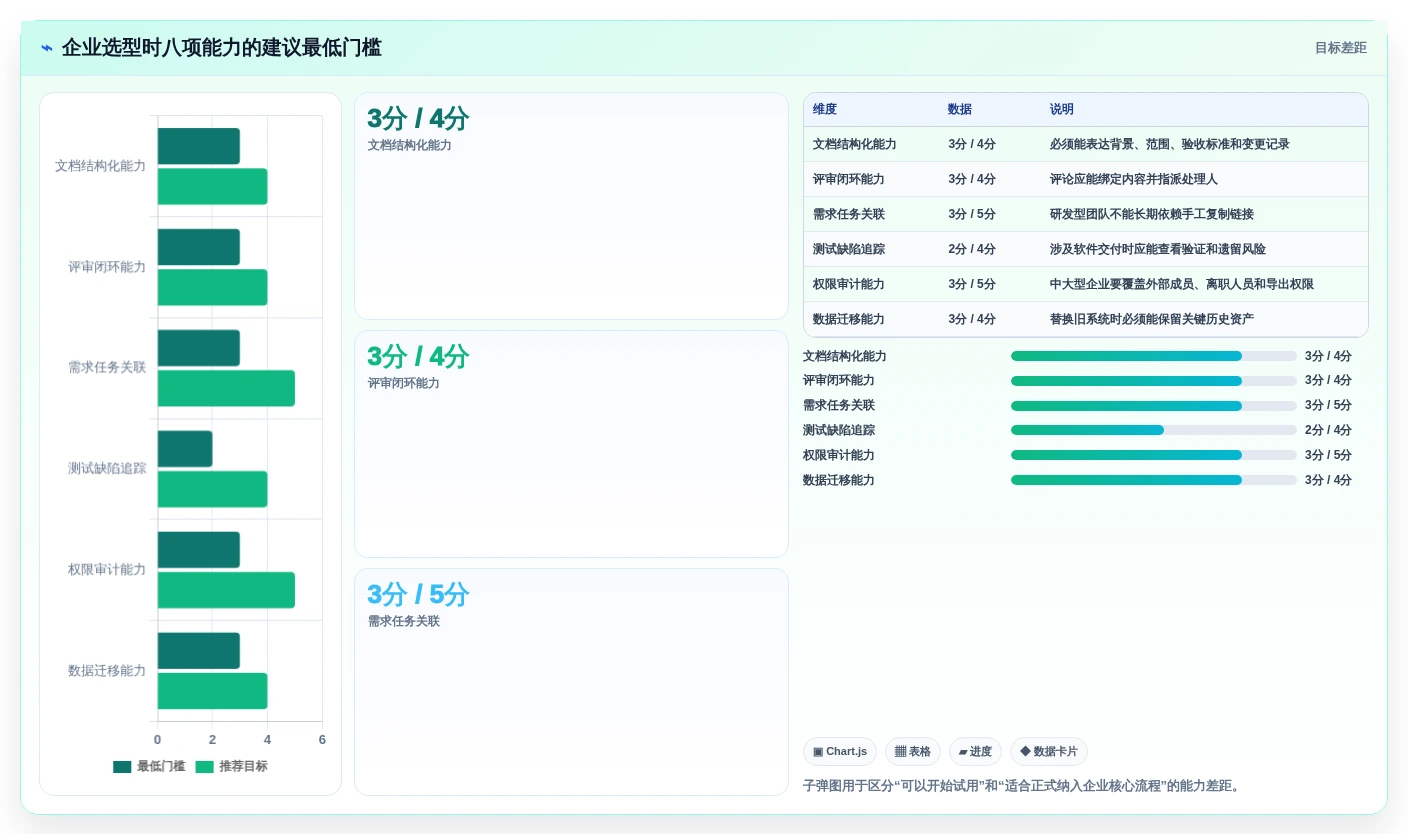This screenshot has width=1408, height=834.
Task: Click the 最低门槛 bar for 文档结构化能力 in chart
Action: [x=198, y=146]
